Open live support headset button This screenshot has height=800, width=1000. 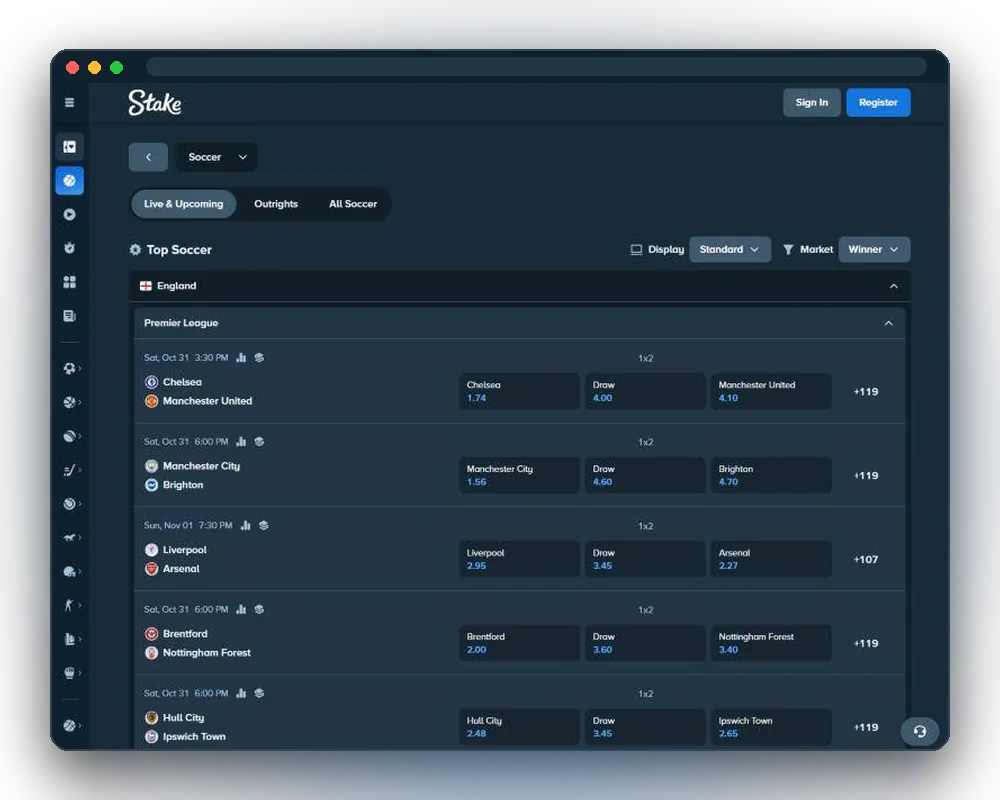919,731
